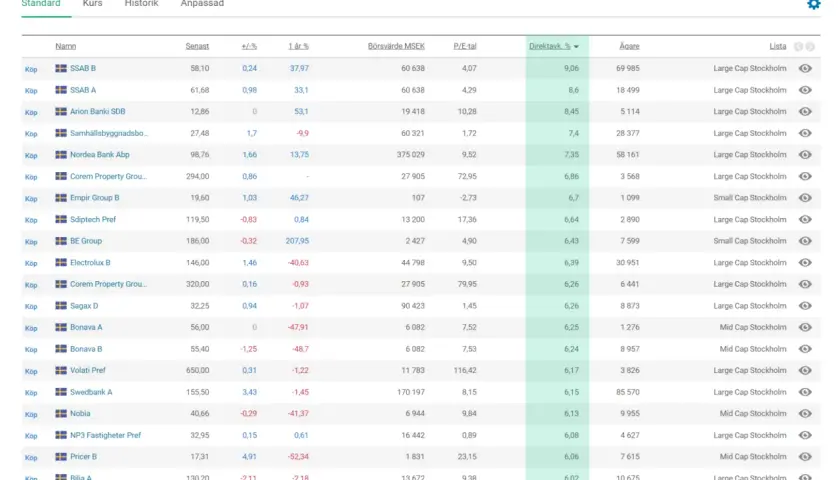Open Corem Property row priced 320,00
Screen dimensions: 840x480
pyautogui.click(x=108, y=284)
